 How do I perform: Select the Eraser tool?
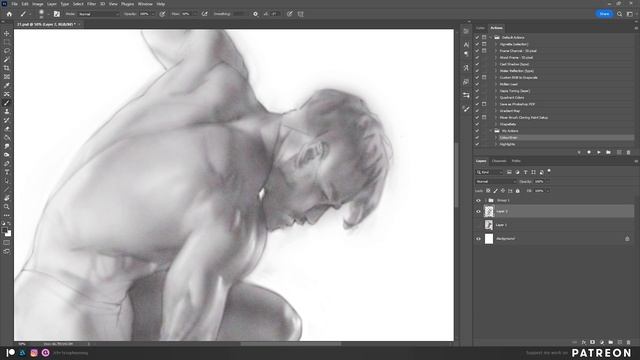[x=7, y=129]
